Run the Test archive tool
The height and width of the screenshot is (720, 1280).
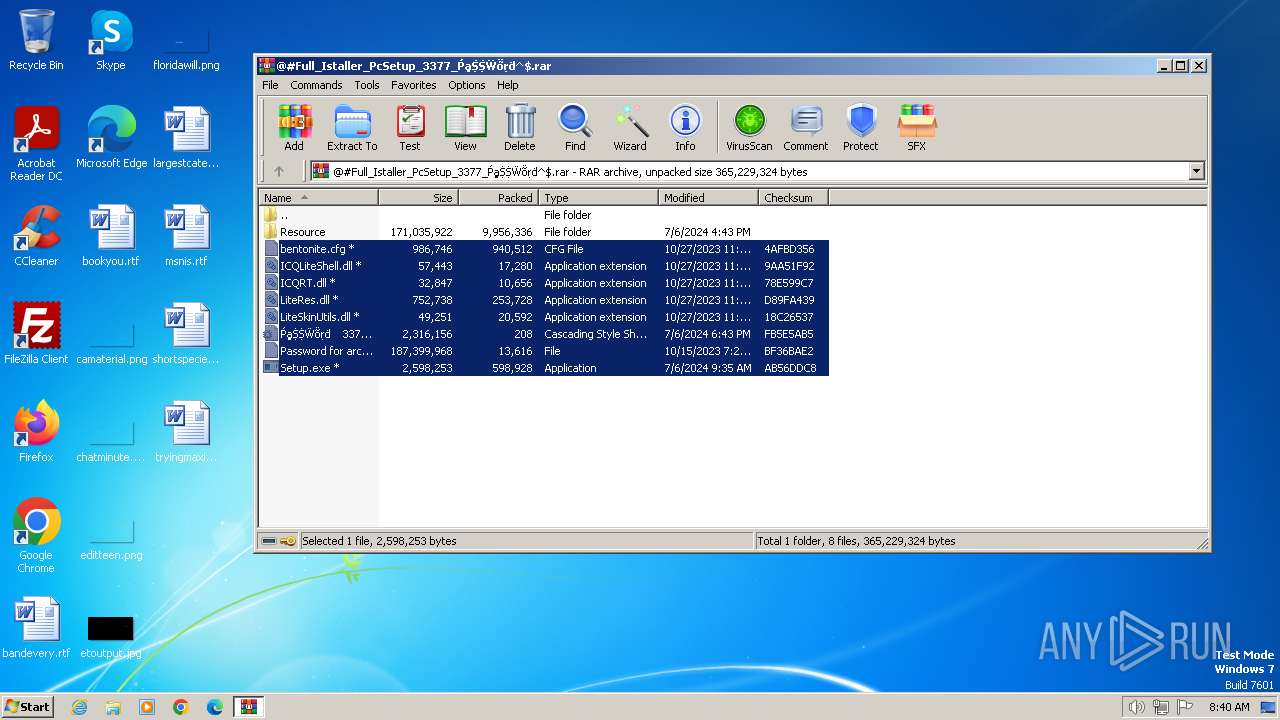click(410, 127)
